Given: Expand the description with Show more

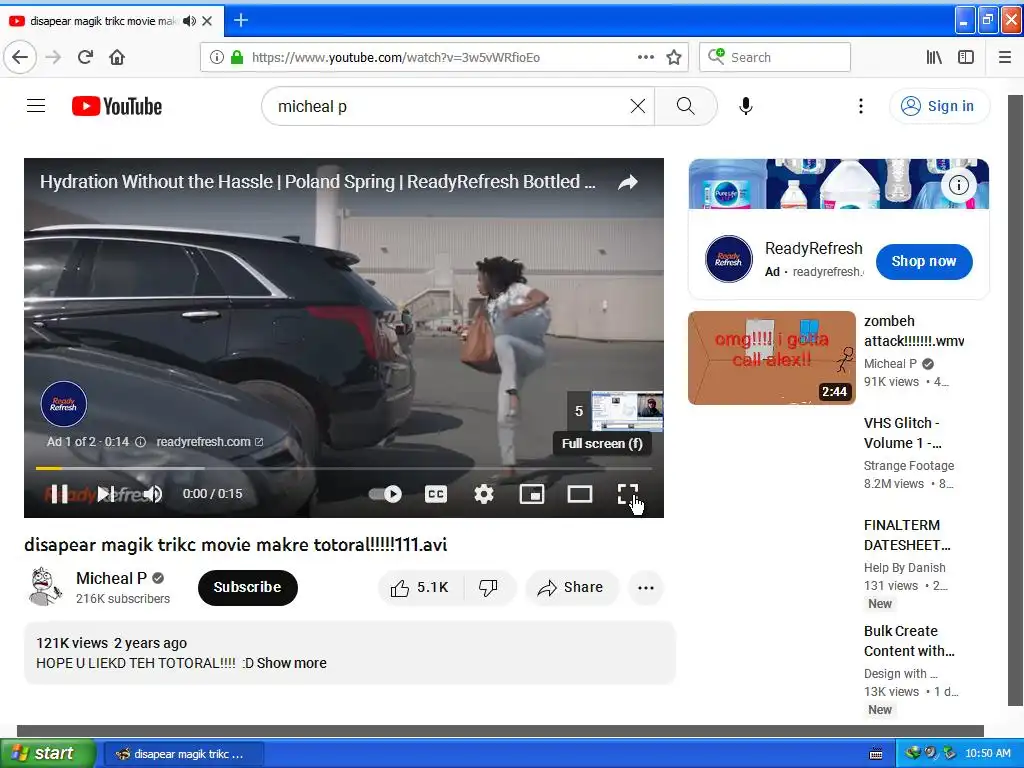Looking at the screenshot, I should pos(291,664).
